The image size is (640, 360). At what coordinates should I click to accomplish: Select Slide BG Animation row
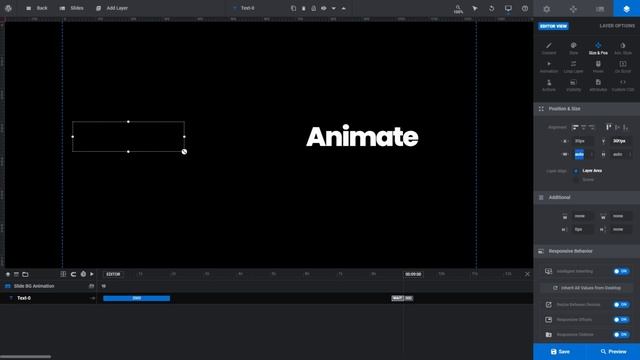(x=48, y=286)
